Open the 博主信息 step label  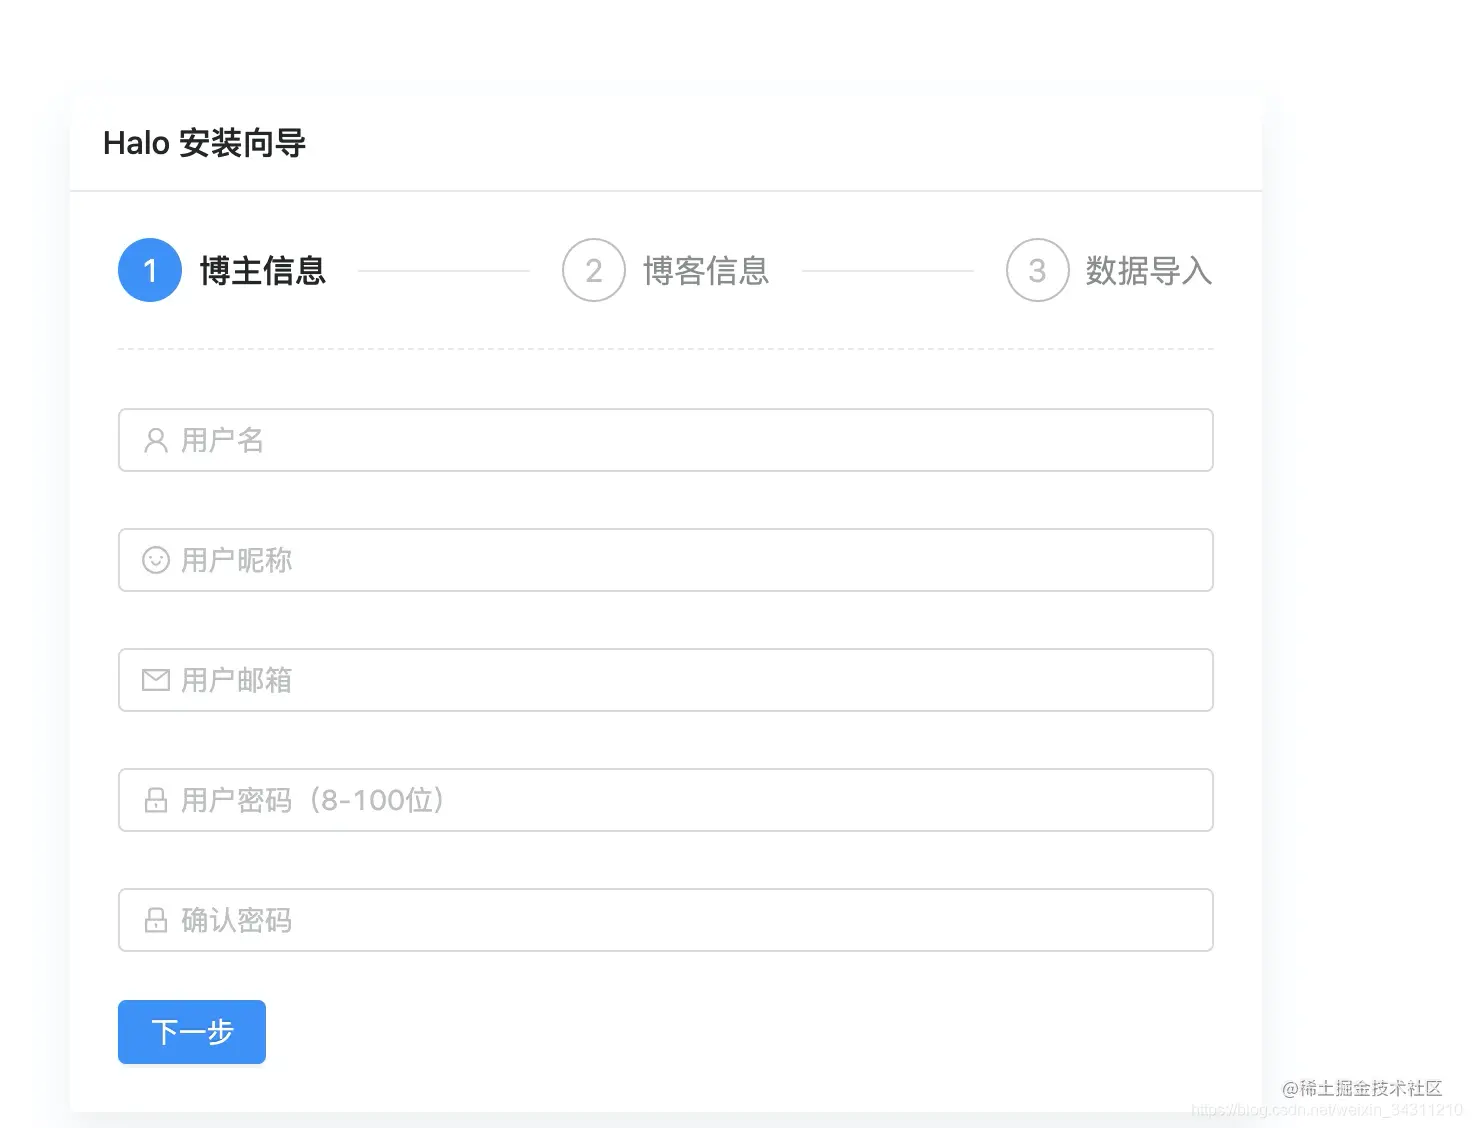point(263,271)
